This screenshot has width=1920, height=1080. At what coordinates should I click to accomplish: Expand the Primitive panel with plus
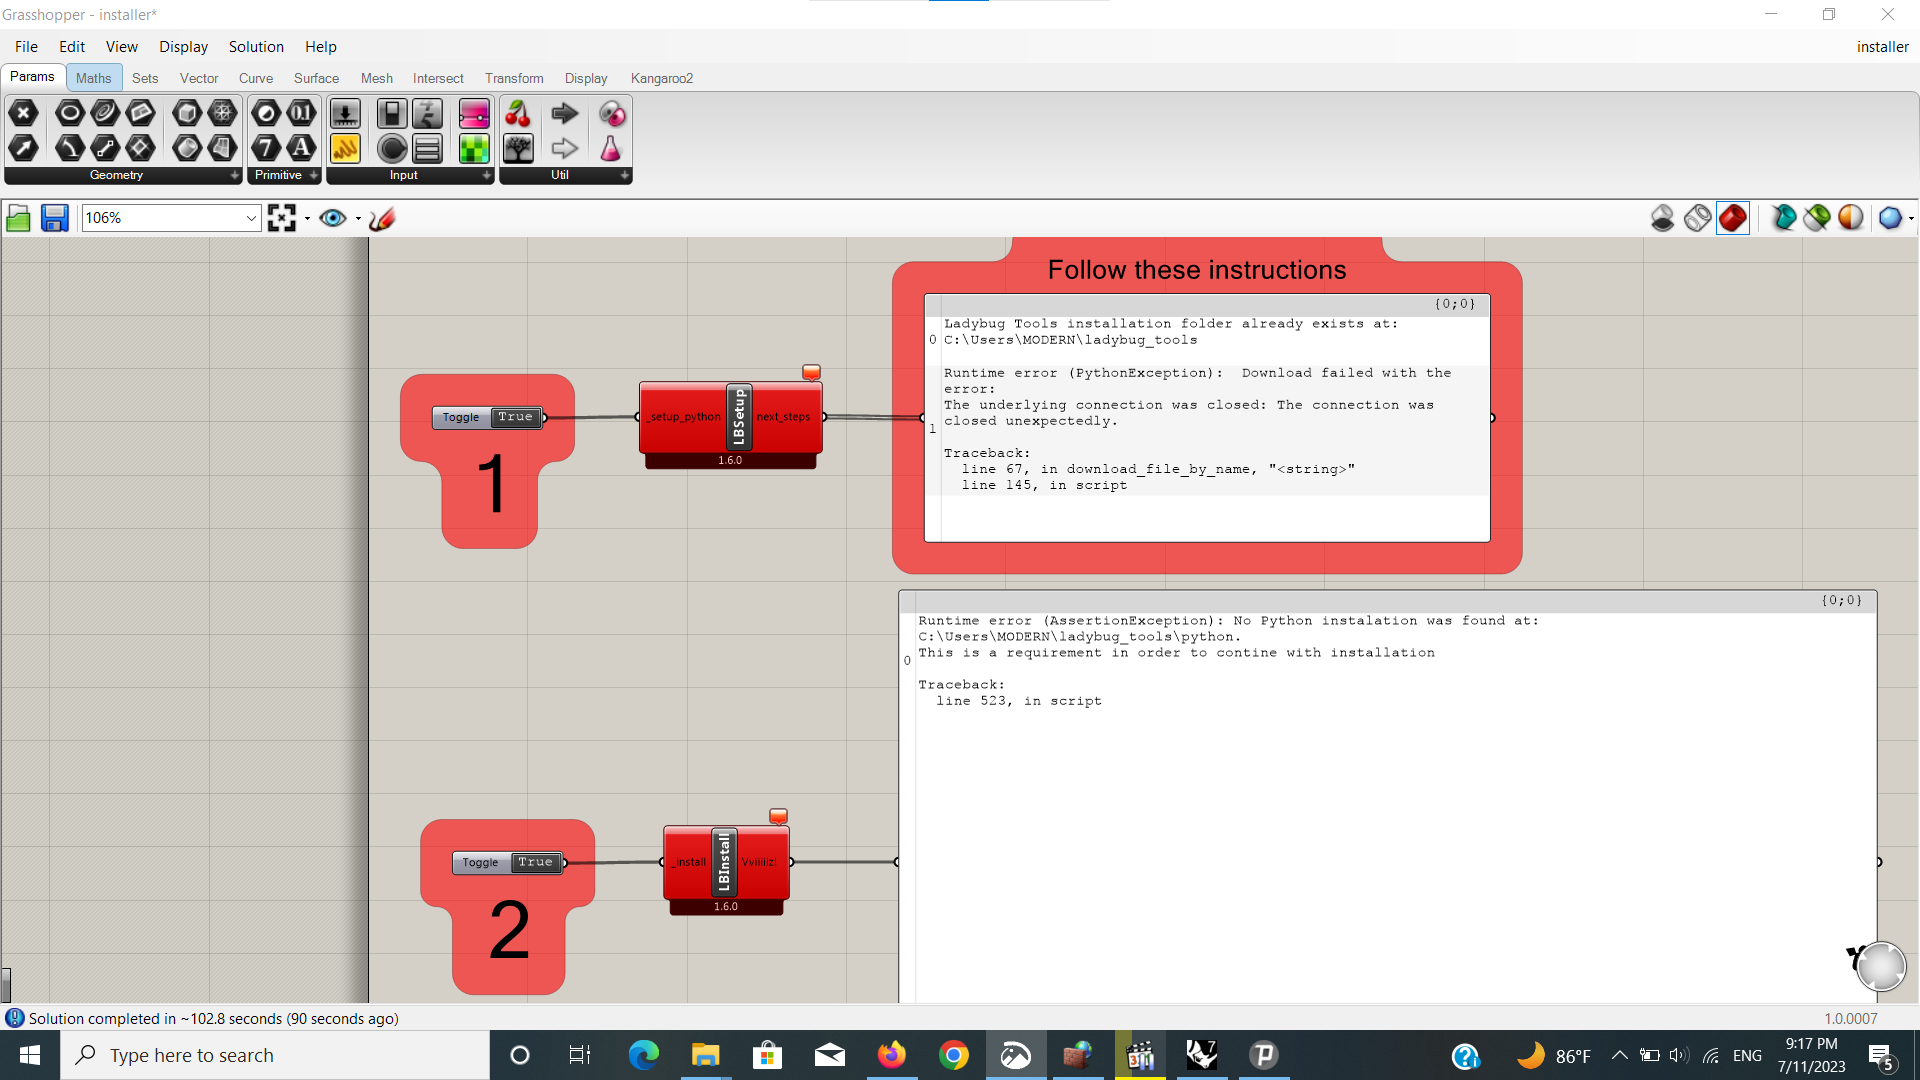[313, 175]
